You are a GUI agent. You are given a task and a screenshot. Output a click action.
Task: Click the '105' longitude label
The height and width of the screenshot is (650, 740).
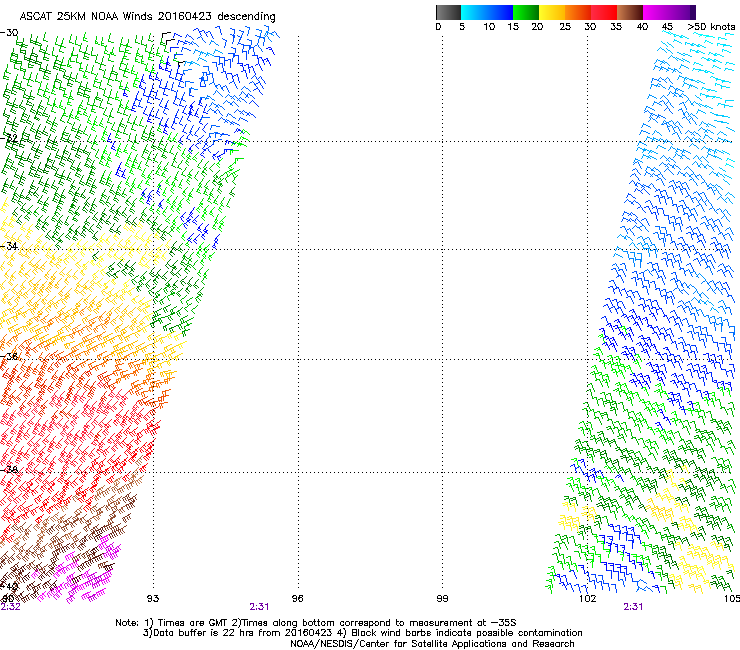732,599
